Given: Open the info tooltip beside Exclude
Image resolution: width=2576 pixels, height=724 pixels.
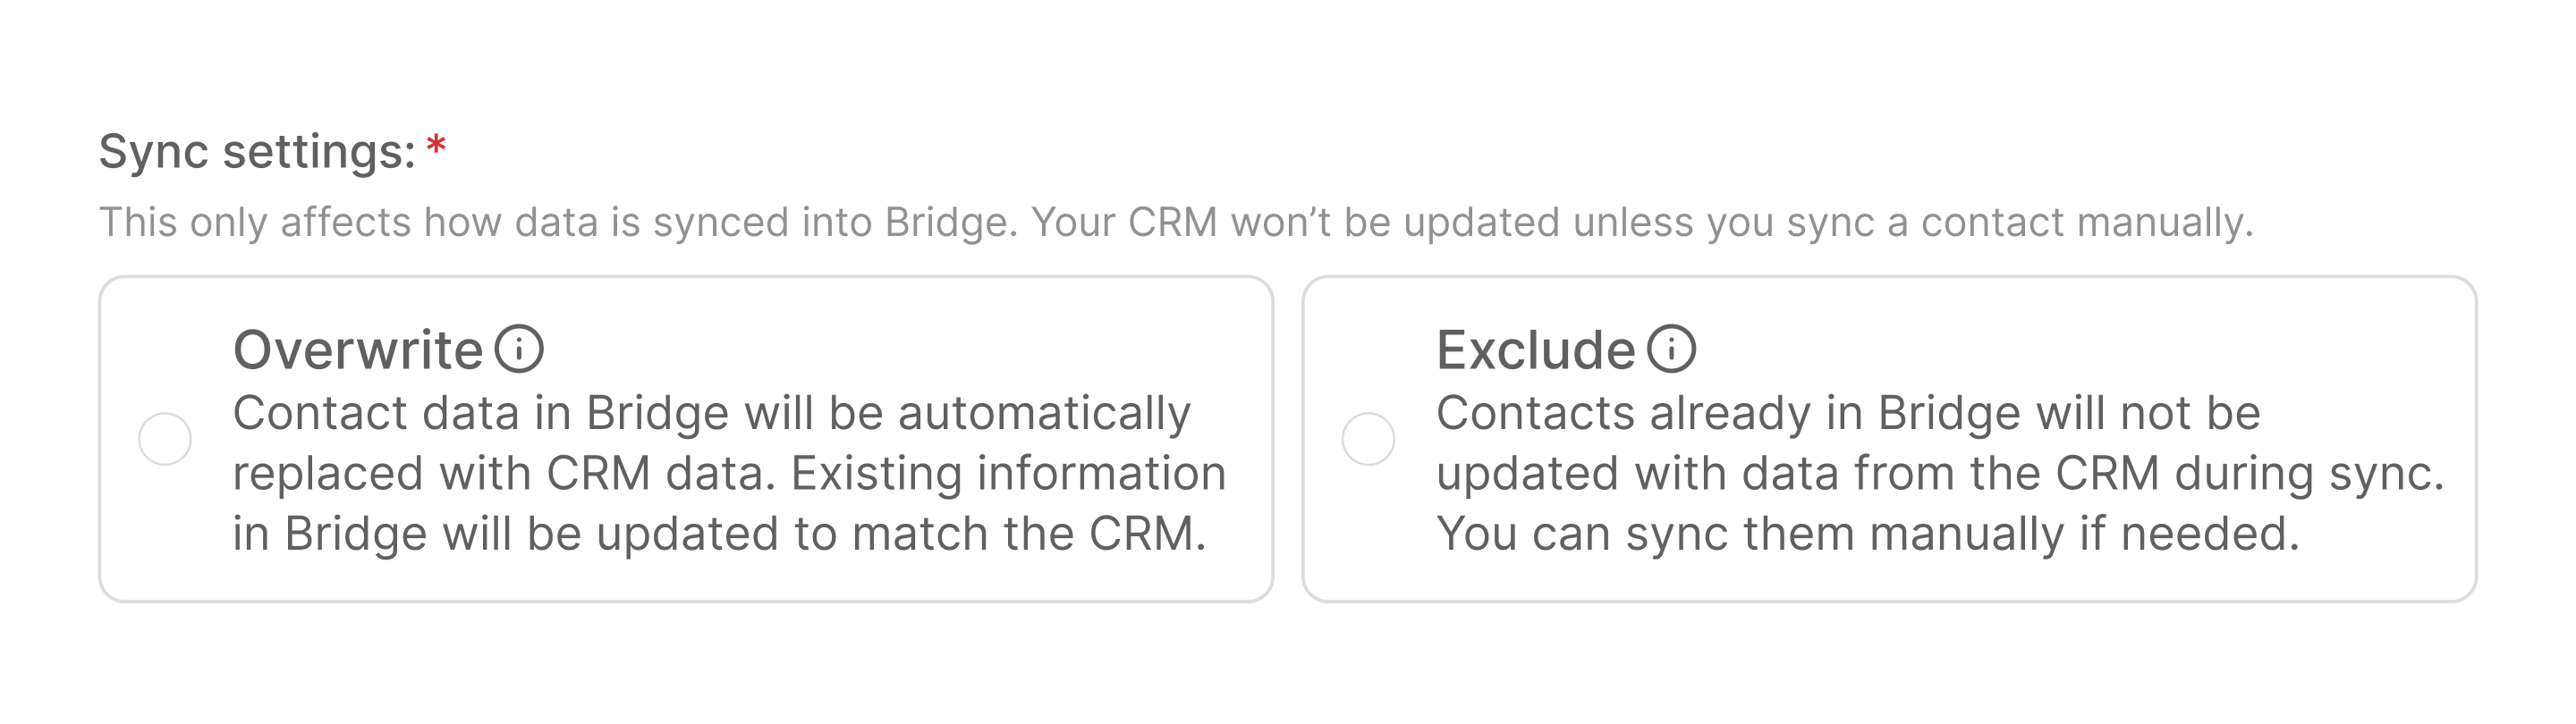Looking at the screenshot, I should point(1672,349).
